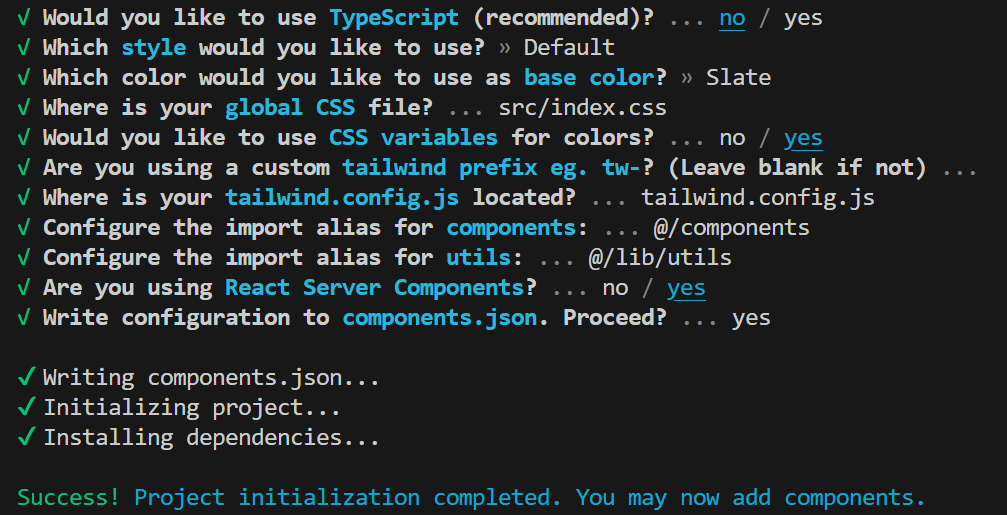Viewport: 1007px width, 515px height.
Task: Click the '@/lib/utils' alias answer
Action: [x=660, y=258]
